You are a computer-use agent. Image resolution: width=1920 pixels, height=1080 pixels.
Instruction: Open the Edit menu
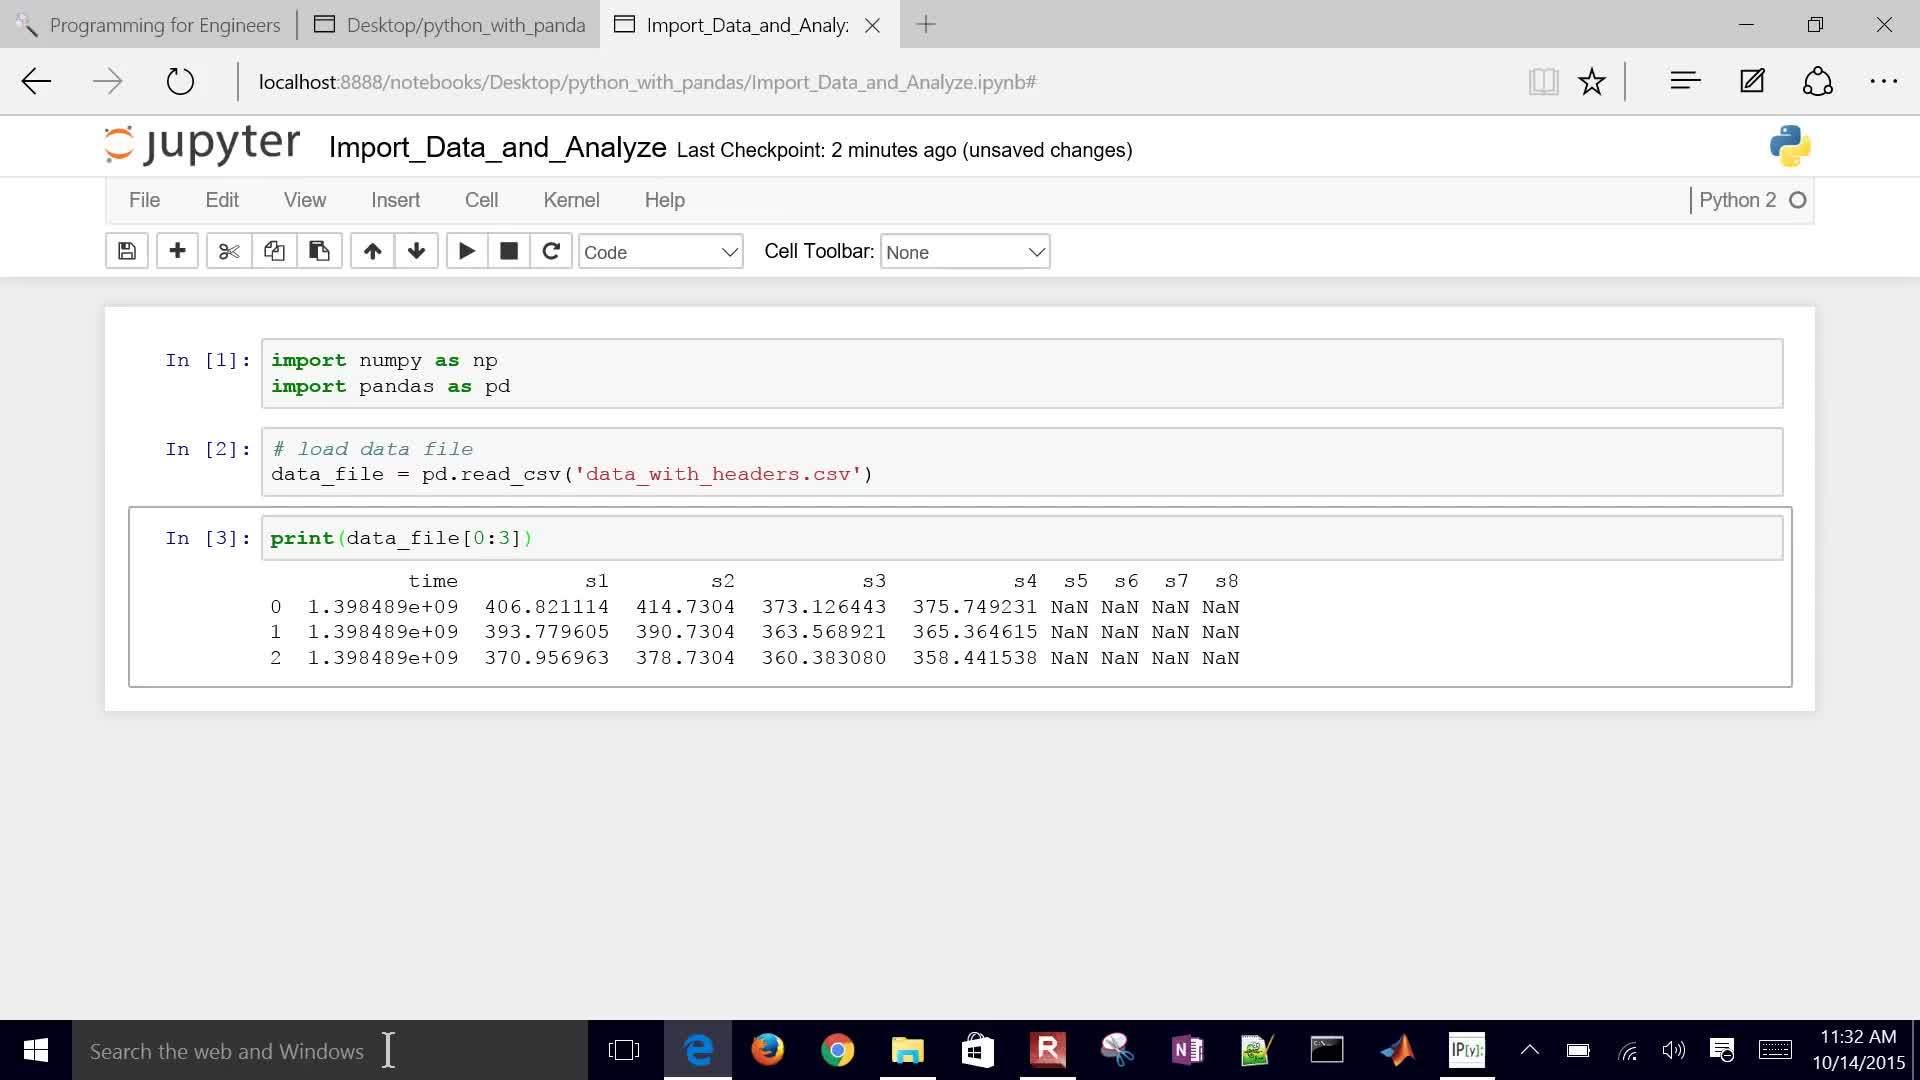(222, 200)
